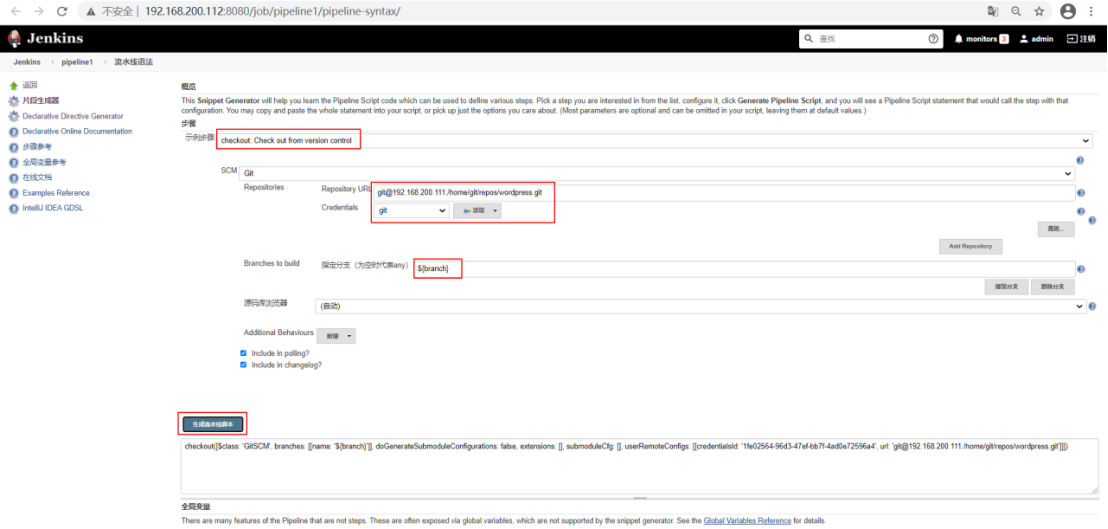Image resolution: width=1108 pixels, height=529 pixels.
Task: Click the browser back arrow
Action: 16,11
